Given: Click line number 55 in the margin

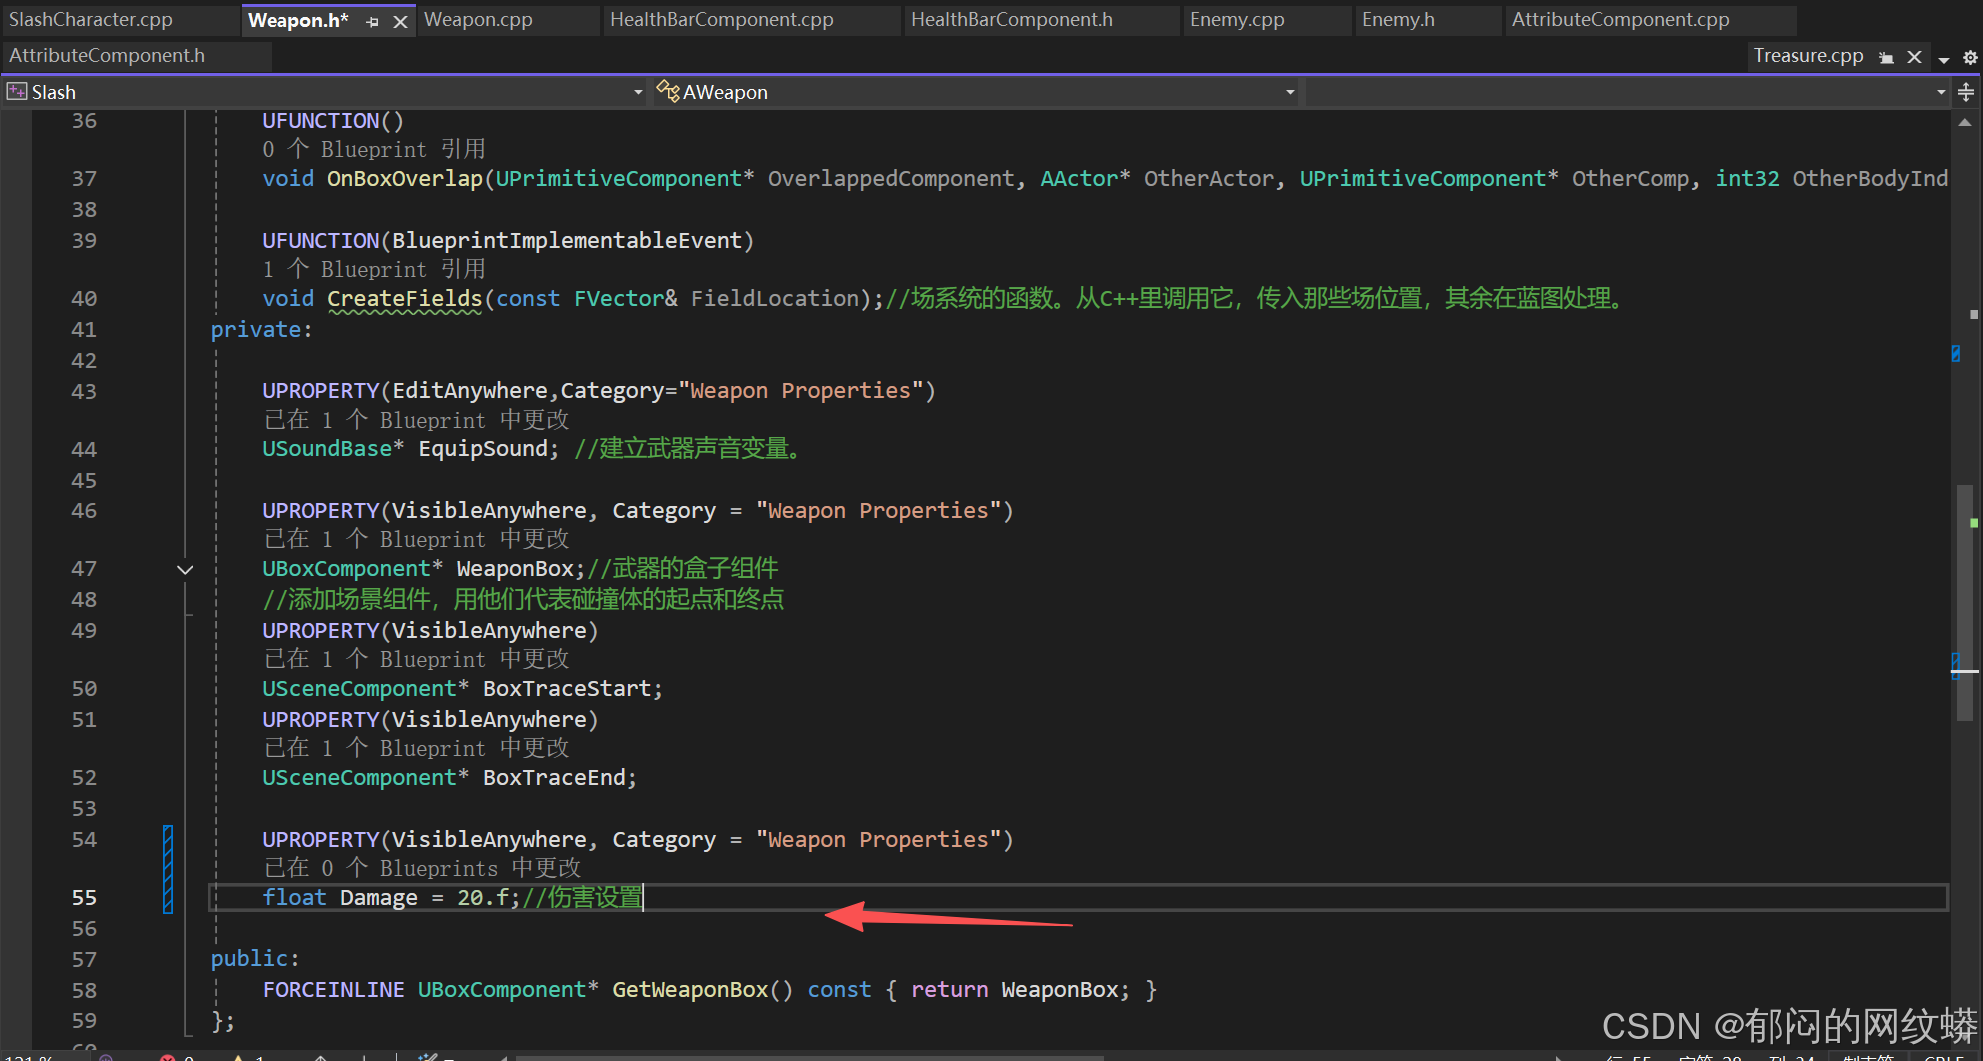Looking at the screenshot, I should click(84, 898).
